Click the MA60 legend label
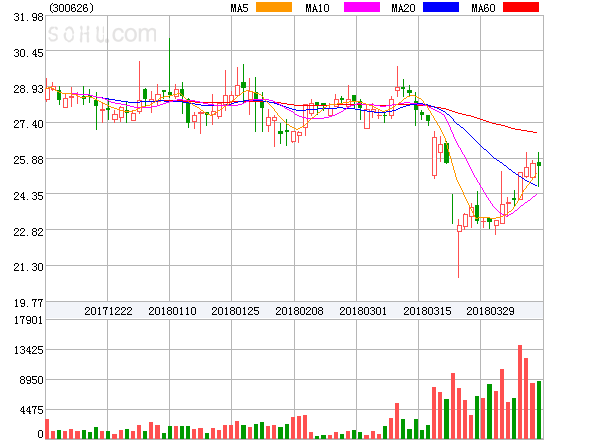The image size is (600, 440). pyautogui.click(x=483, y=8)
